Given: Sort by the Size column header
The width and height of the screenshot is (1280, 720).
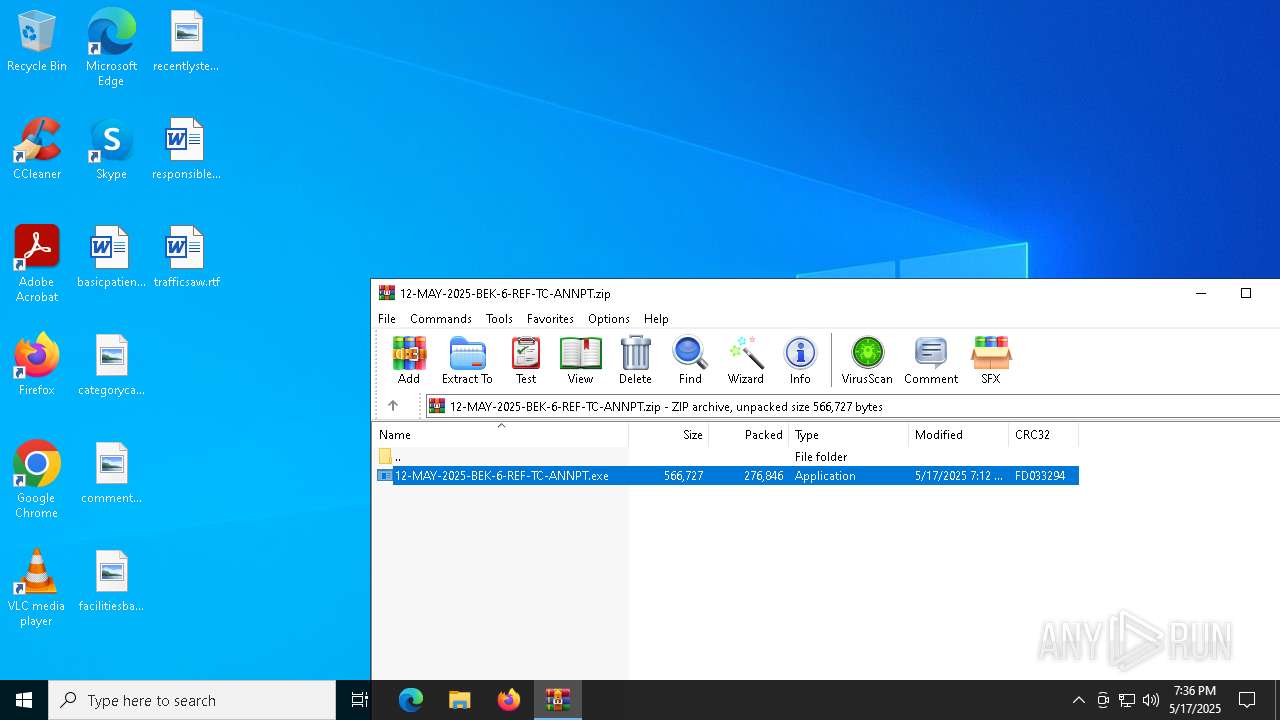Looking at the screenshot, I should coord(669,434).
